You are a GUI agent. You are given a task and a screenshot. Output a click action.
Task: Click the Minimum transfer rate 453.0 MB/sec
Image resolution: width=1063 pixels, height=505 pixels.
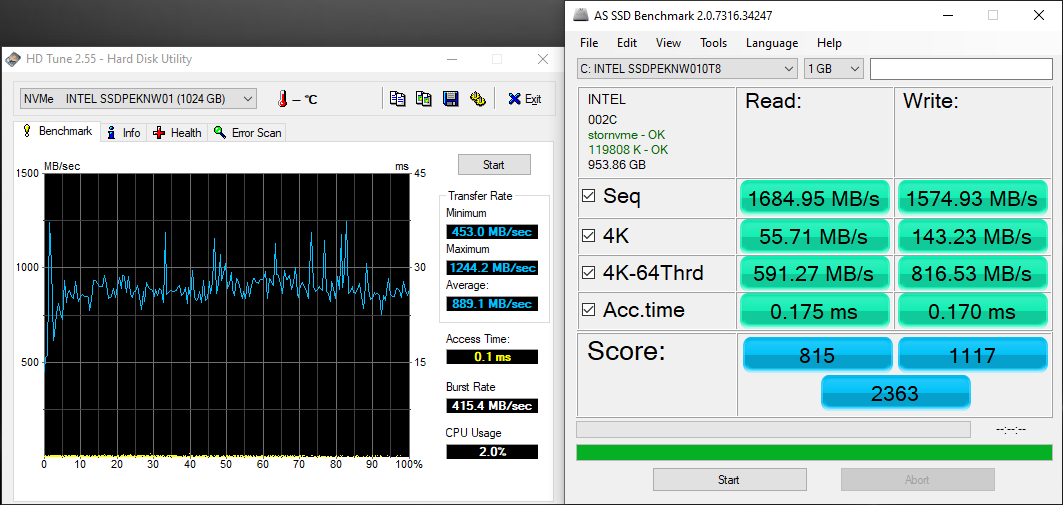tap(492, 232)
